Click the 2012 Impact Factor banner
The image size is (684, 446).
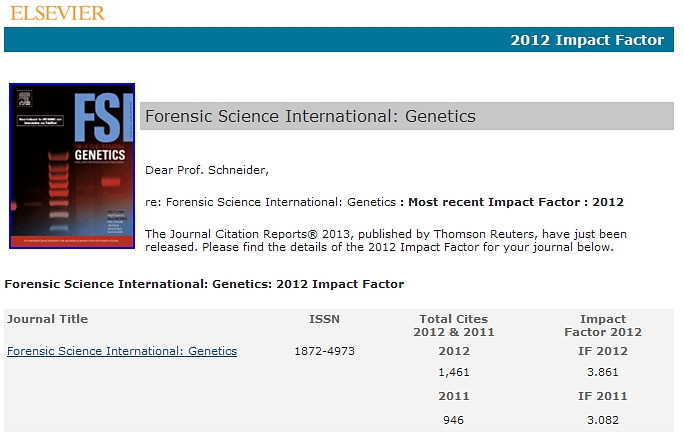click(x=339, y=40)
